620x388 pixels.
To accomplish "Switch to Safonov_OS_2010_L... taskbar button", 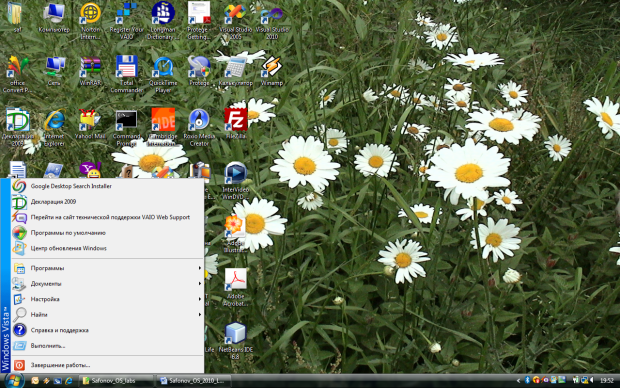I will (194, 380).
